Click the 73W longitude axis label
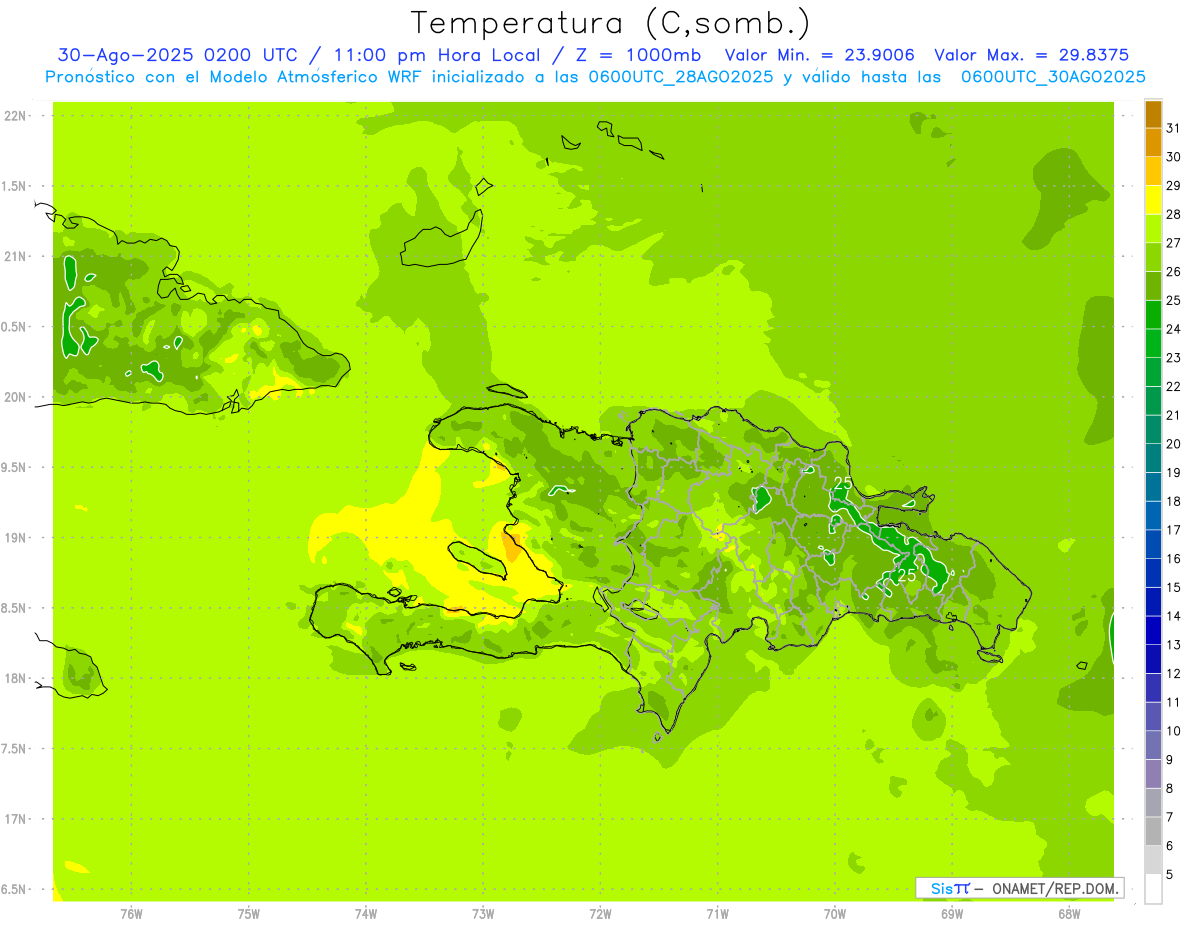The width and height of the screenshot is (1200, 927). coord(483,913)
